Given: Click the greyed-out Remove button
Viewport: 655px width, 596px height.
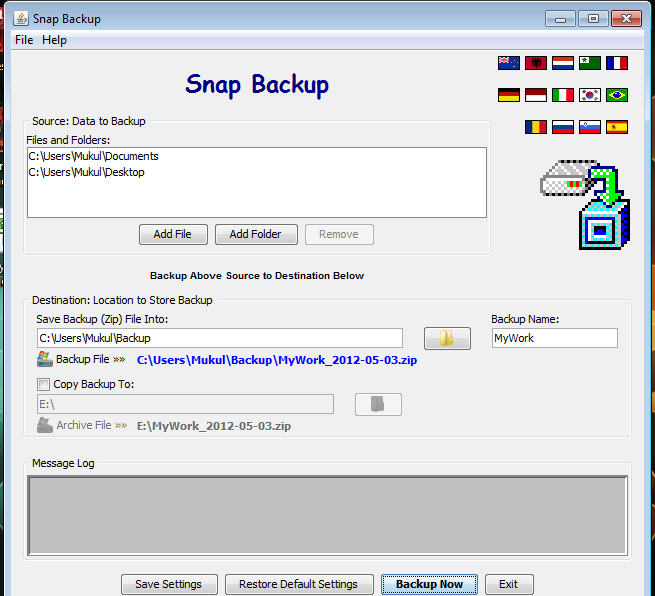Looking at the screenshot, I should pos(339,234).
